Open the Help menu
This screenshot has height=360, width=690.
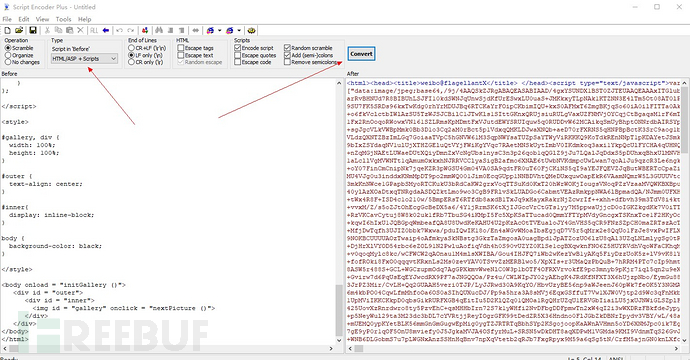[84, 19]
